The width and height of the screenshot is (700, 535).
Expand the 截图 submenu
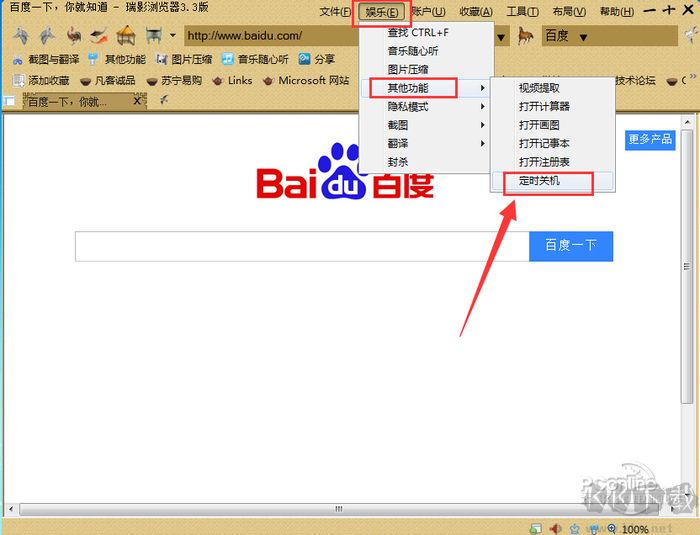click(398, 125)
